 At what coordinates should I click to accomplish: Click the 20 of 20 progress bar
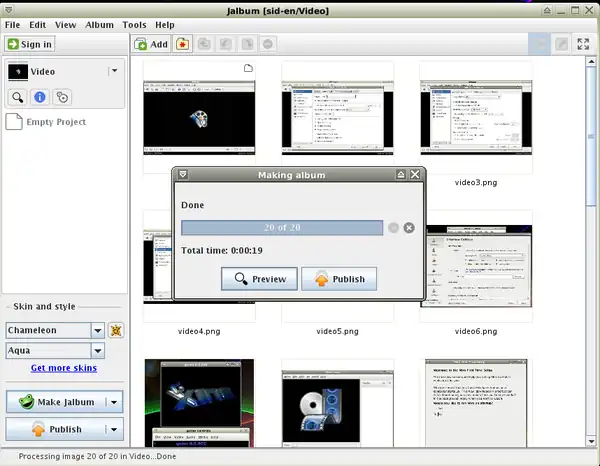282,228
